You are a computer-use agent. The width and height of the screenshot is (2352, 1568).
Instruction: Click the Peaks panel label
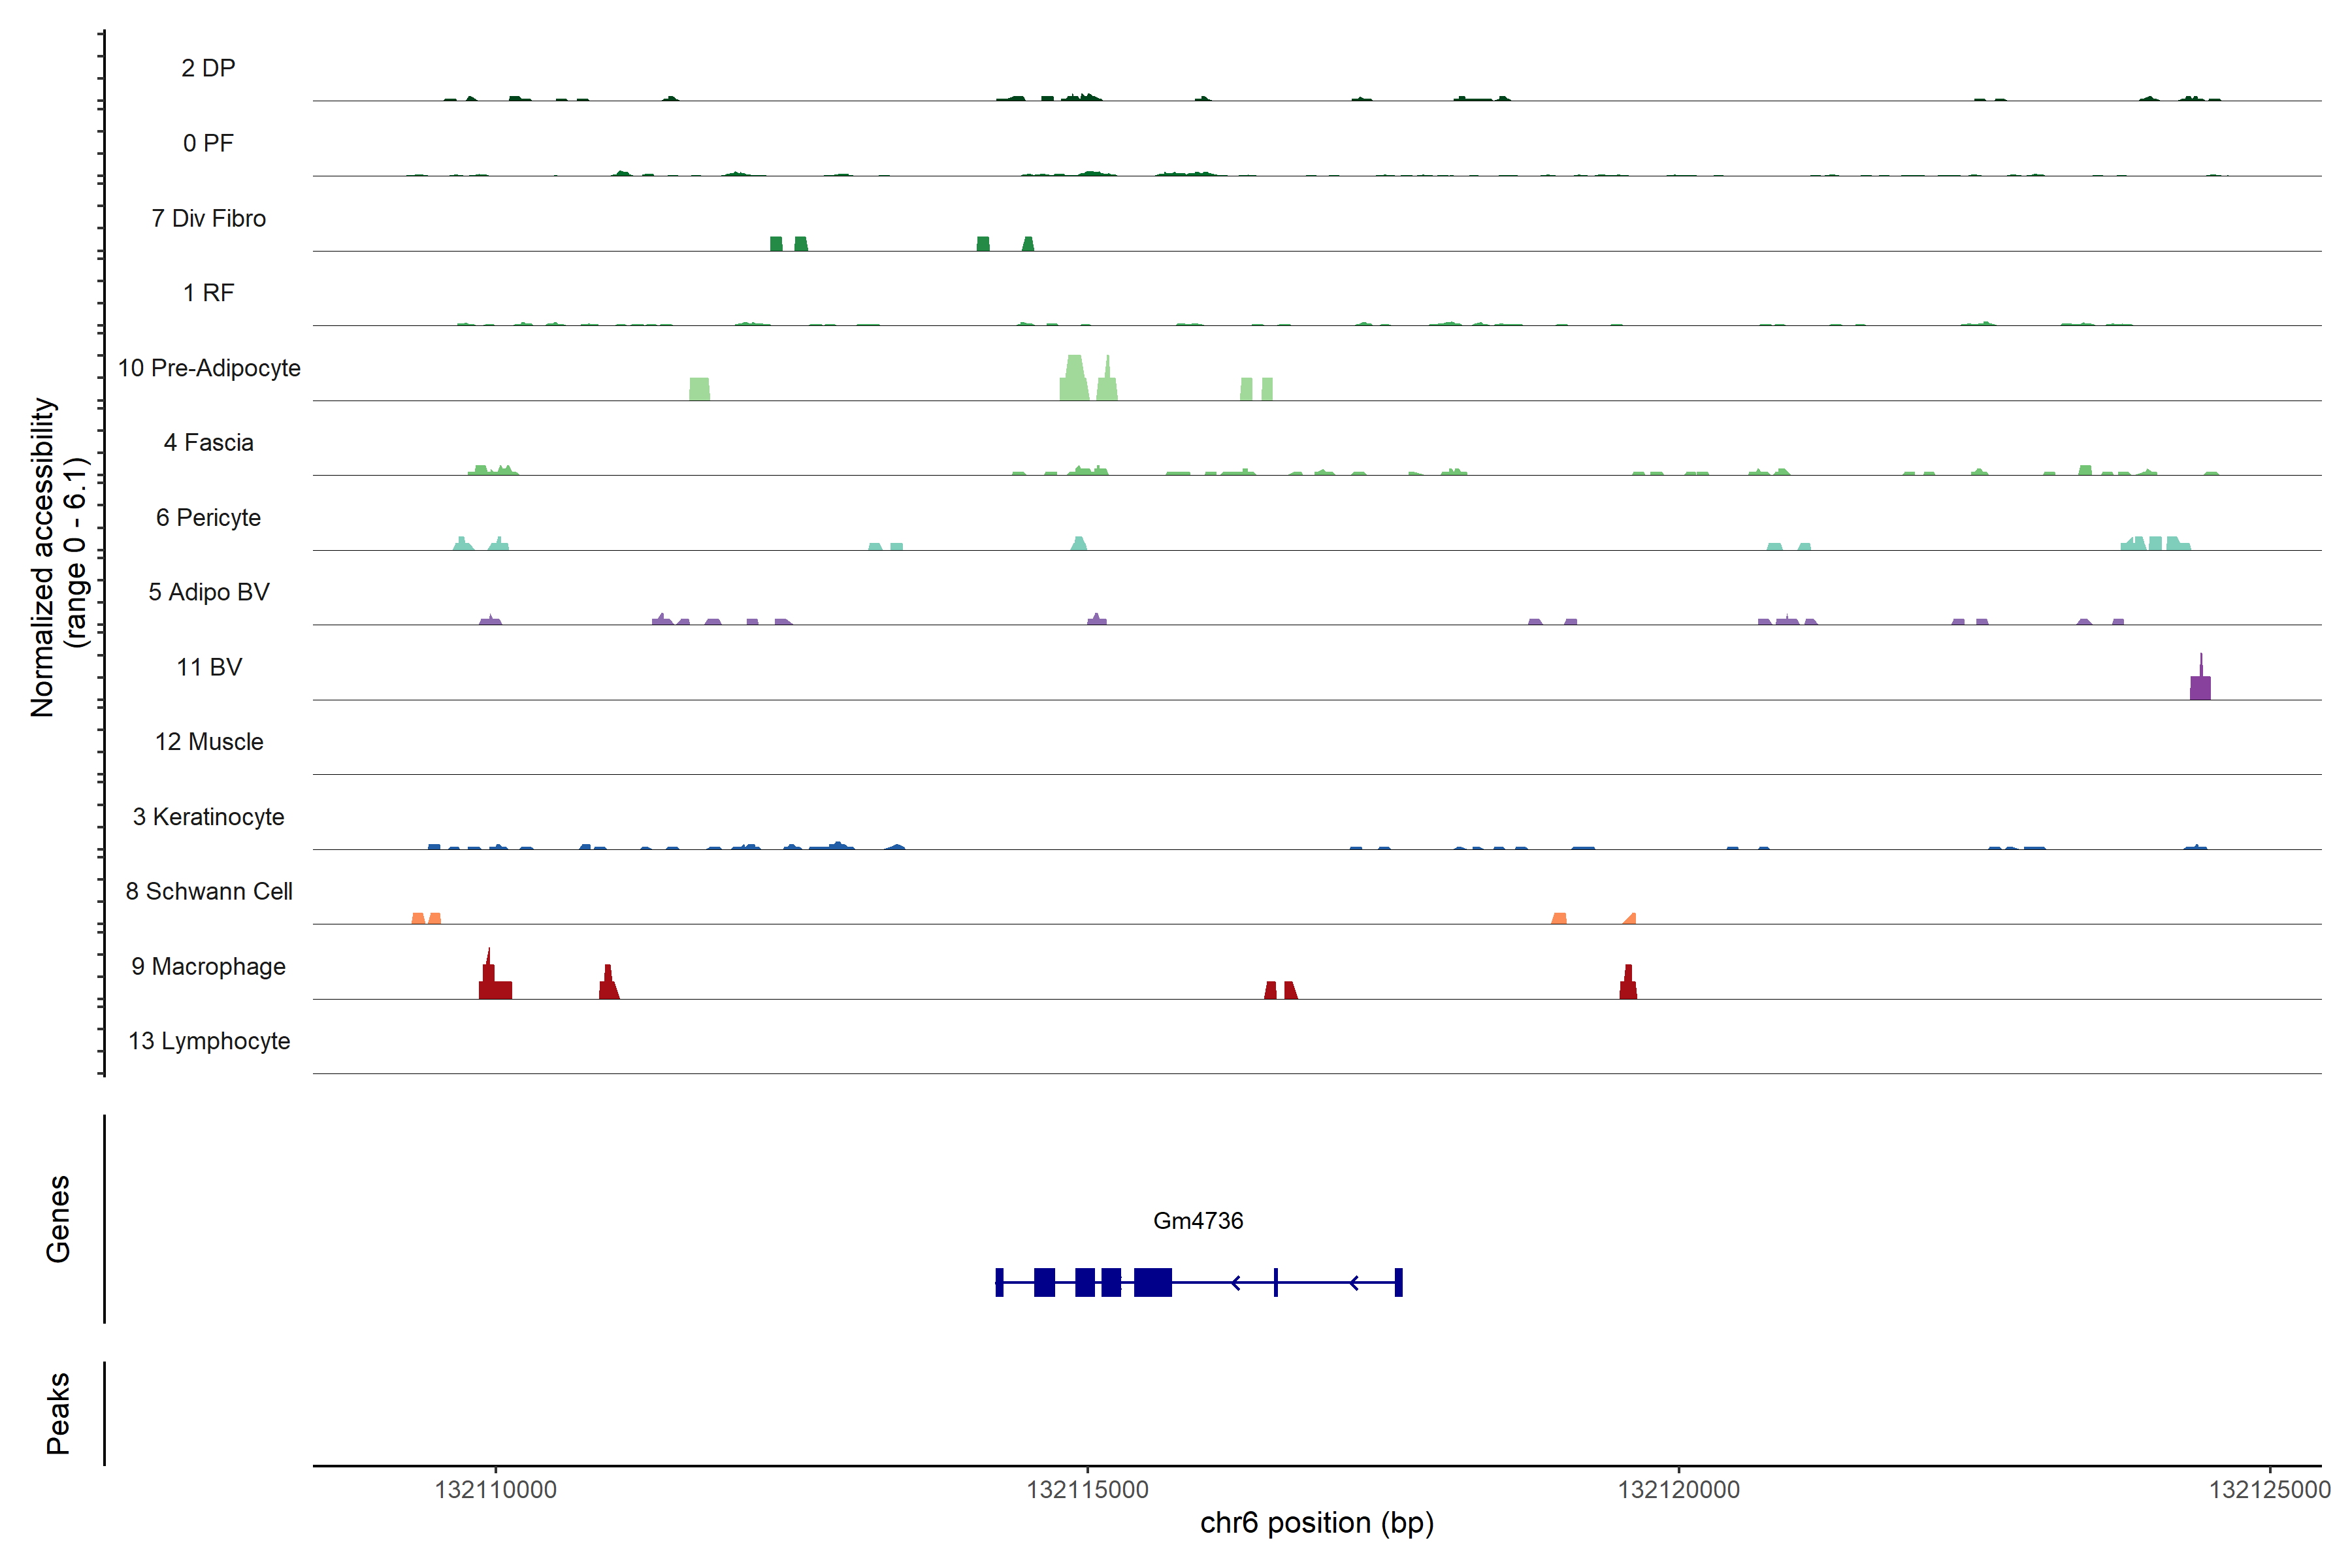tap(58, 1413)
